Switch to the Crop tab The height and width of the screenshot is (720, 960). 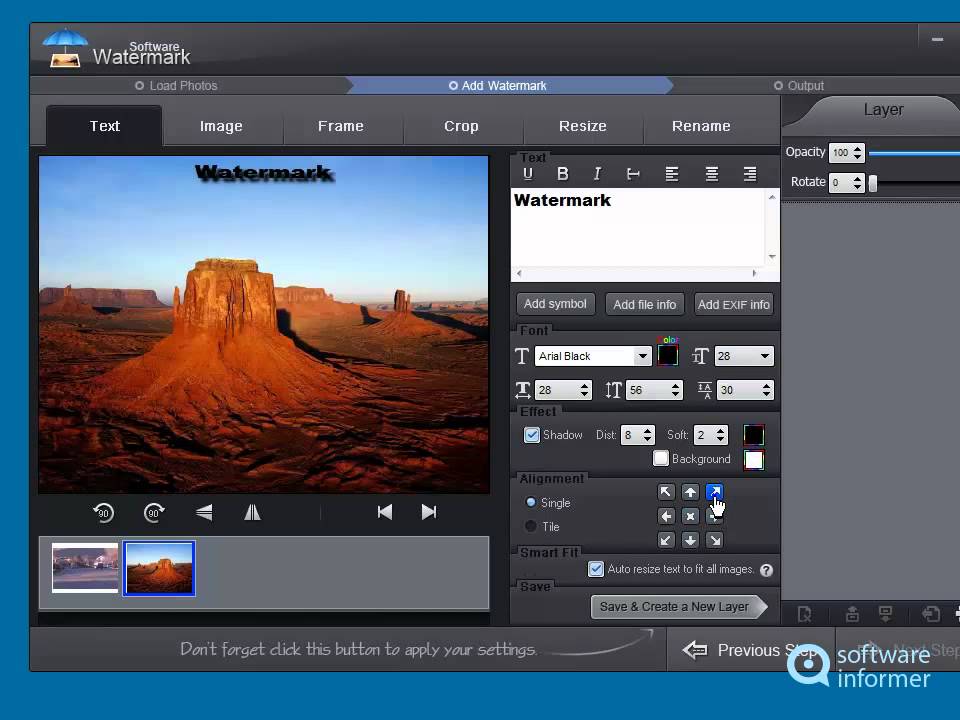461,126
